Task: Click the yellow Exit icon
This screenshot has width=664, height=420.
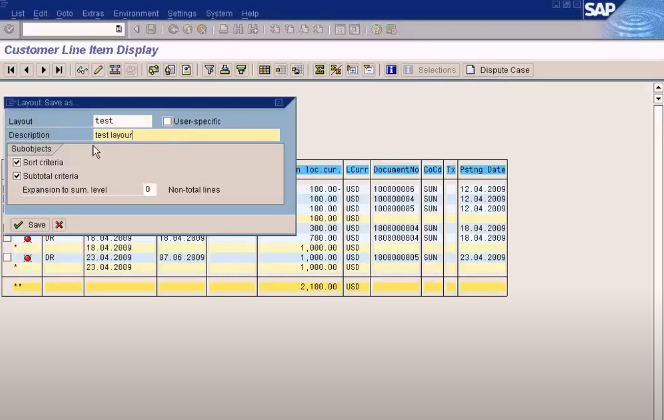Action: click(188, 29)
